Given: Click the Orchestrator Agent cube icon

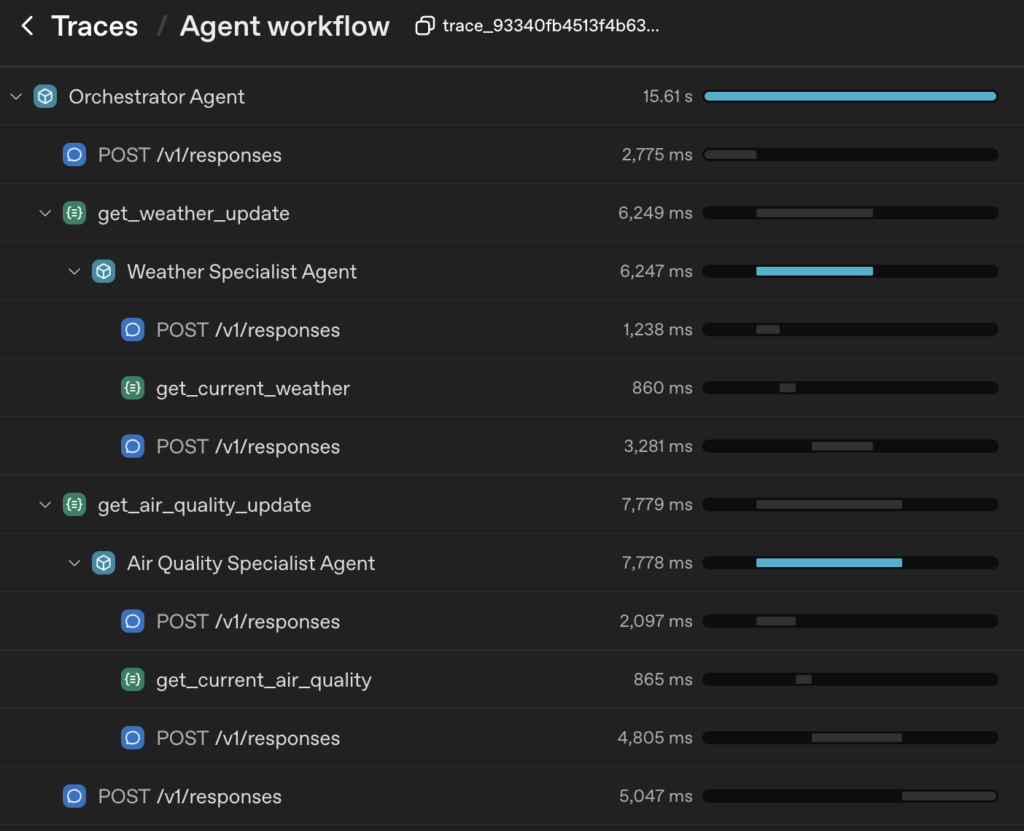Looking at the screenshot, I should (45, 97).
